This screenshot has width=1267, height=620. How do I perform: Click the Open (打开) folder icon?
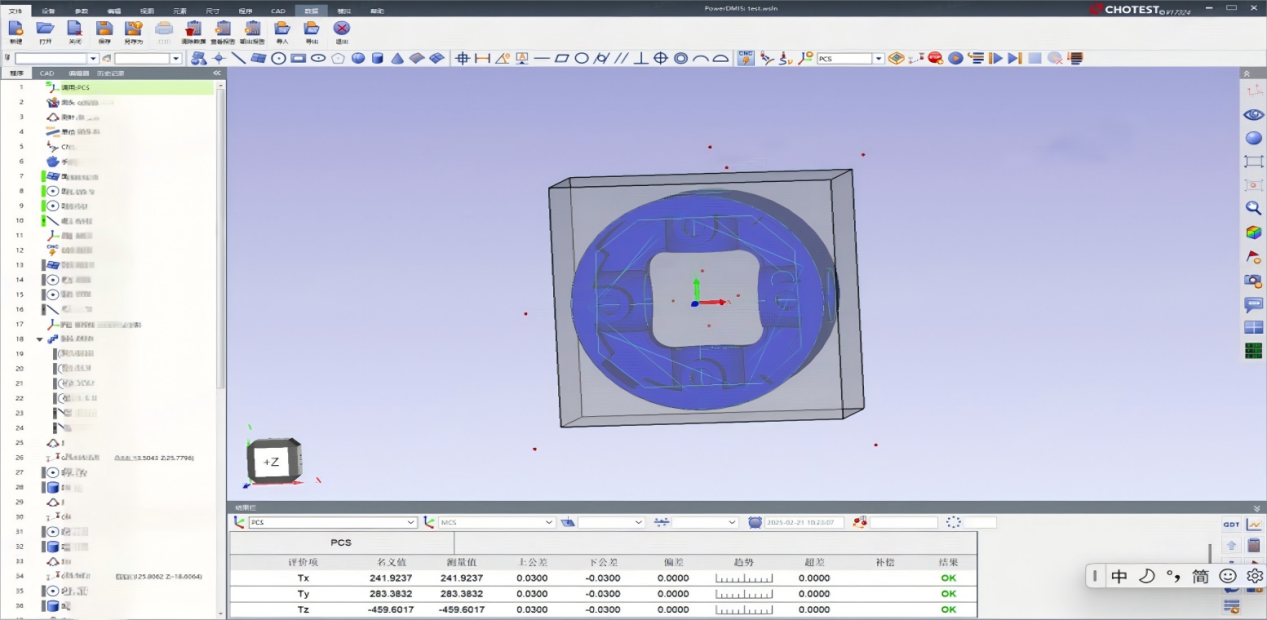[45, 29]
